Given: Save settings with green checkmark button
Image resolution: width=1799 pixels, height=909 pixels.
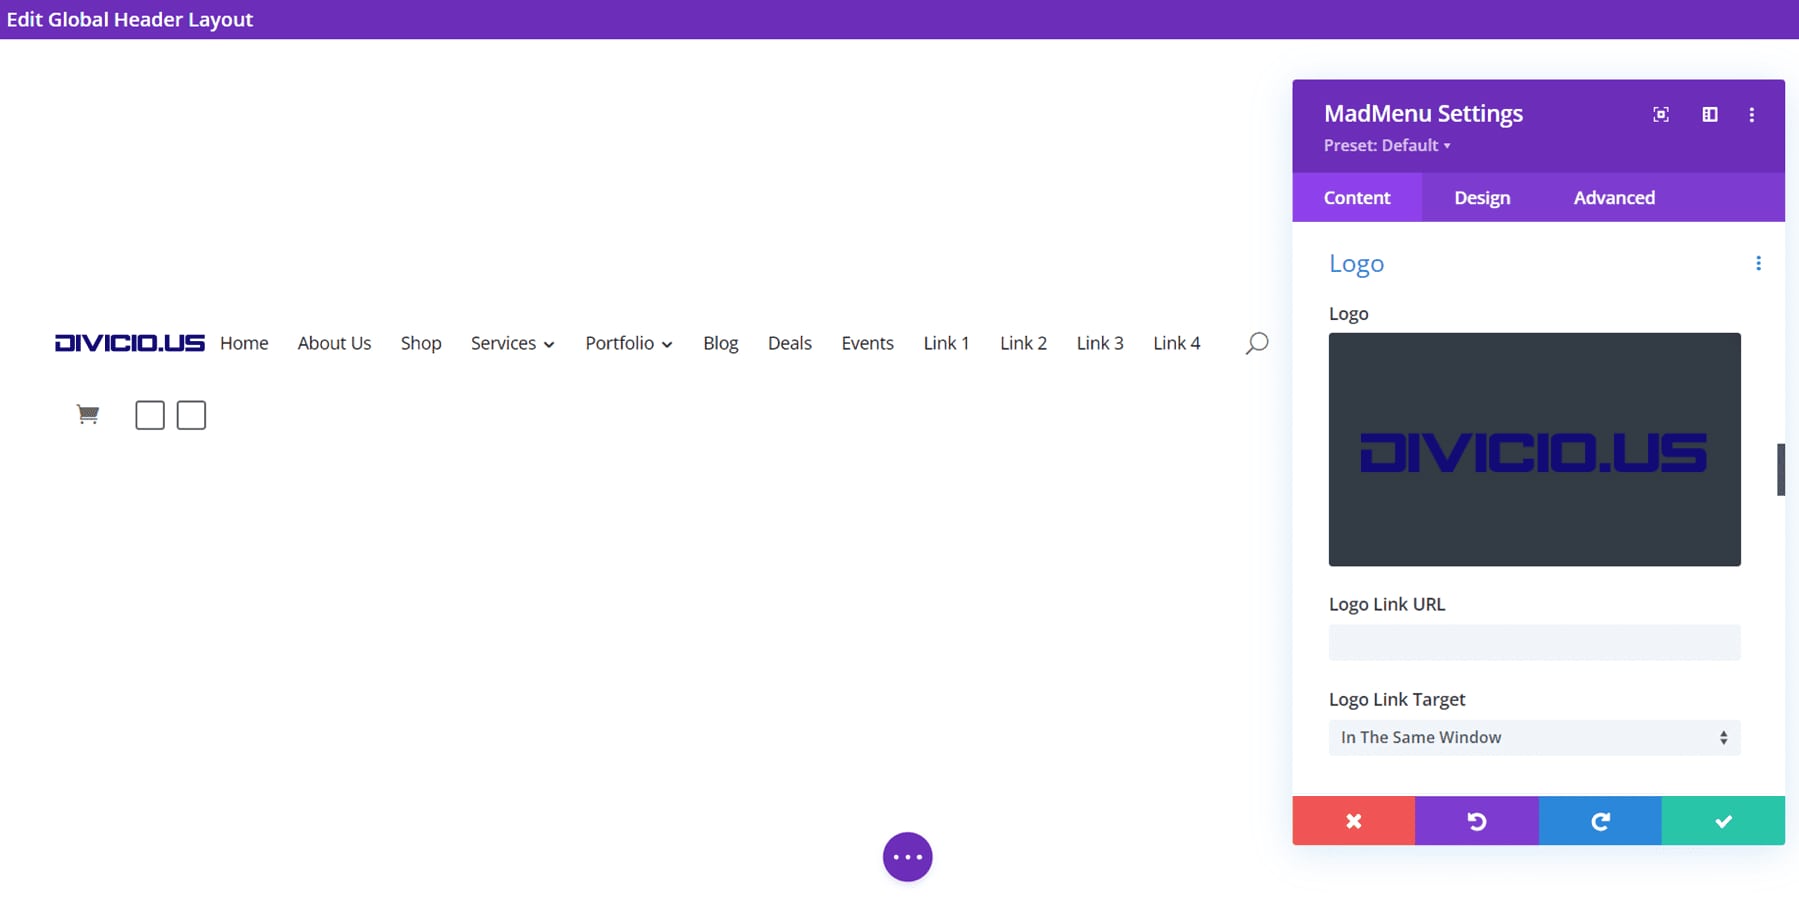Looking at the screenshot, I should pos(1723,821).
